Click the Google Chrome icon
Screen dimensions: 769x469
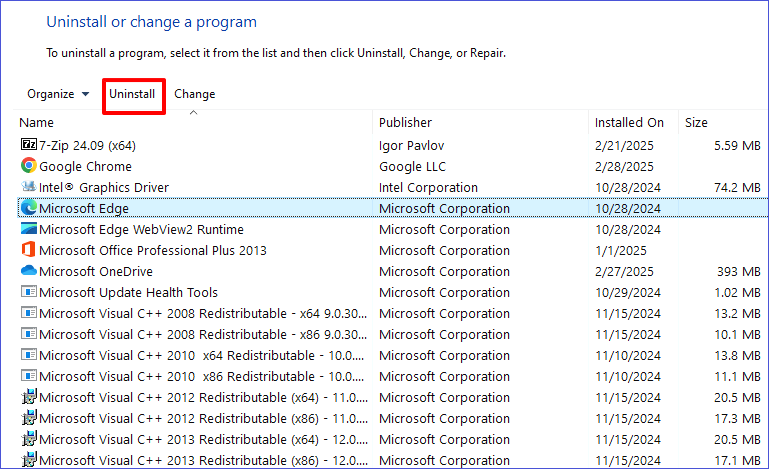(29, 165)
